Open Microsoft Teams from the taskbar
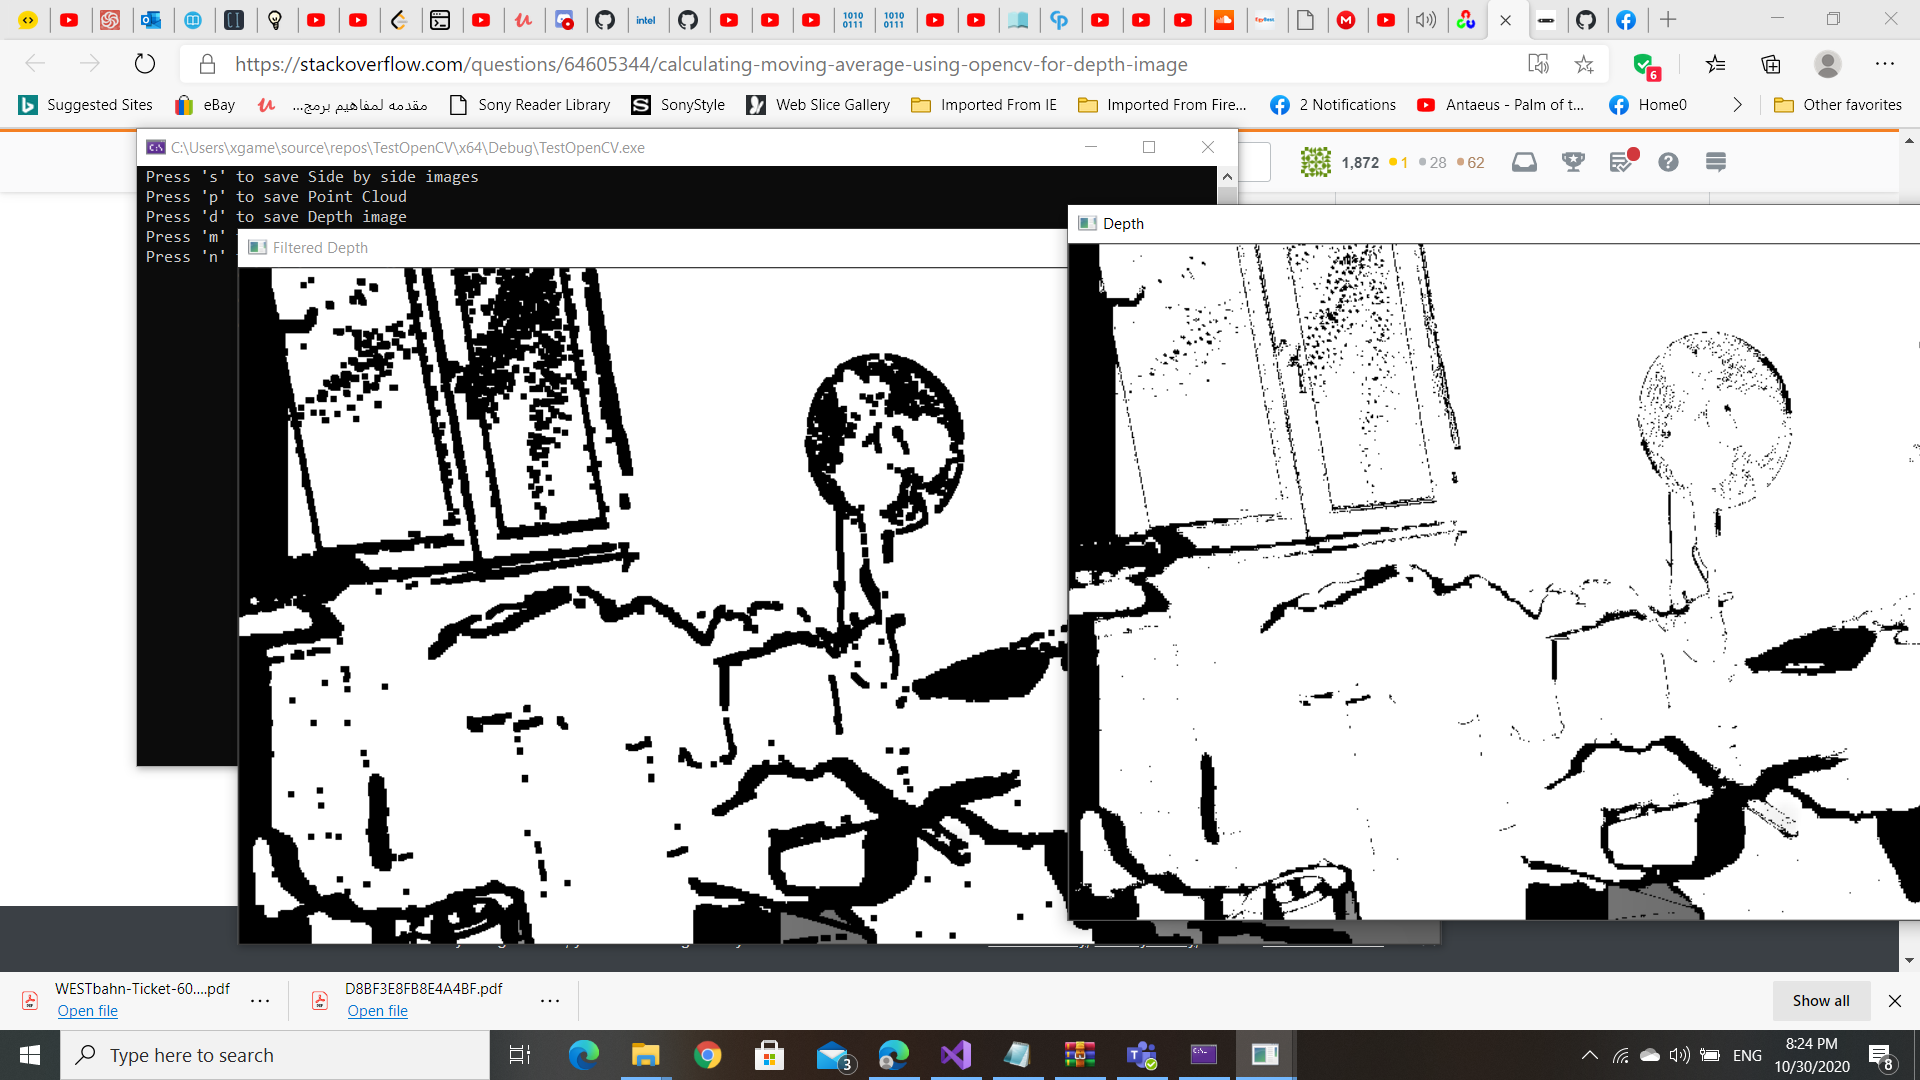 (x=1141, y=1055)
